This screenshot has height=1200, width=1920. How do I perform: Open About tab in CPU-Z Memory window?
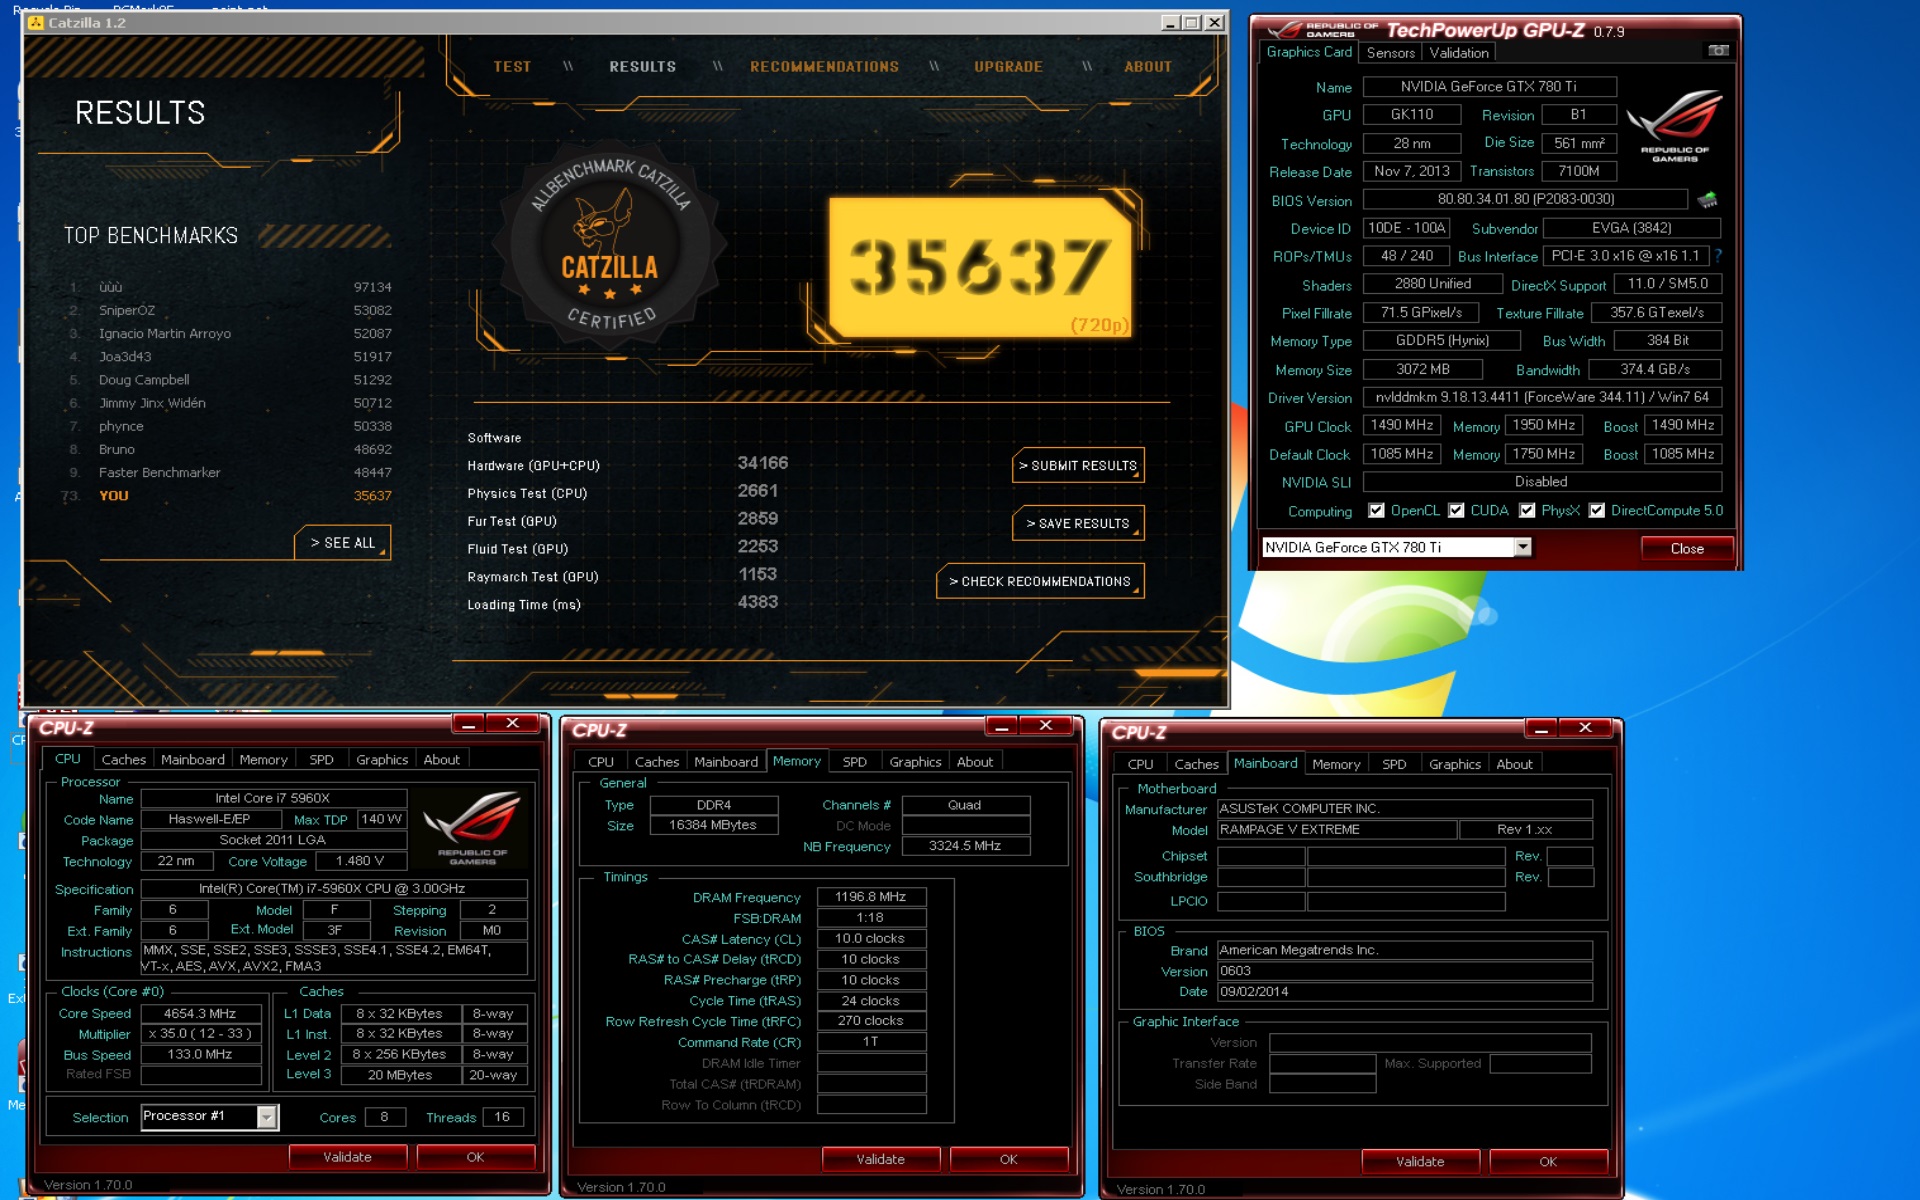point(975,762)
